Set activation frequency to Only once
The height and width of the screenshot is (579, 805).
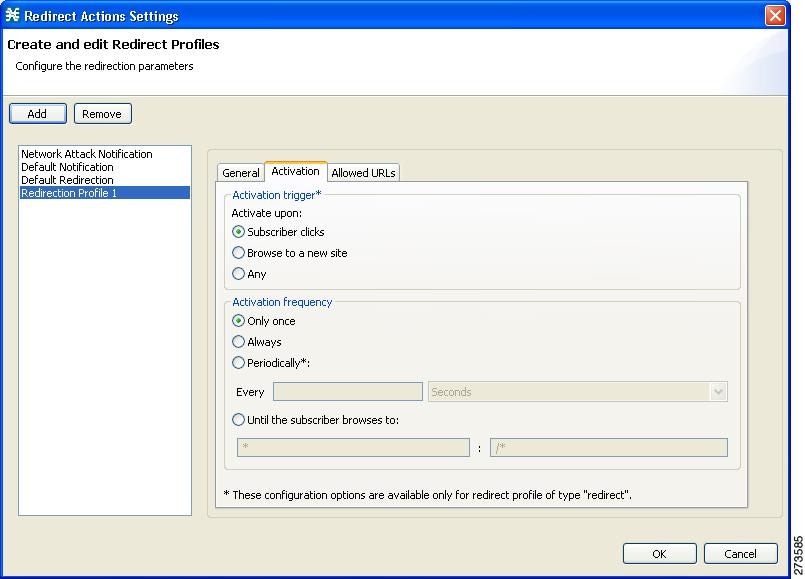point(239,321)
